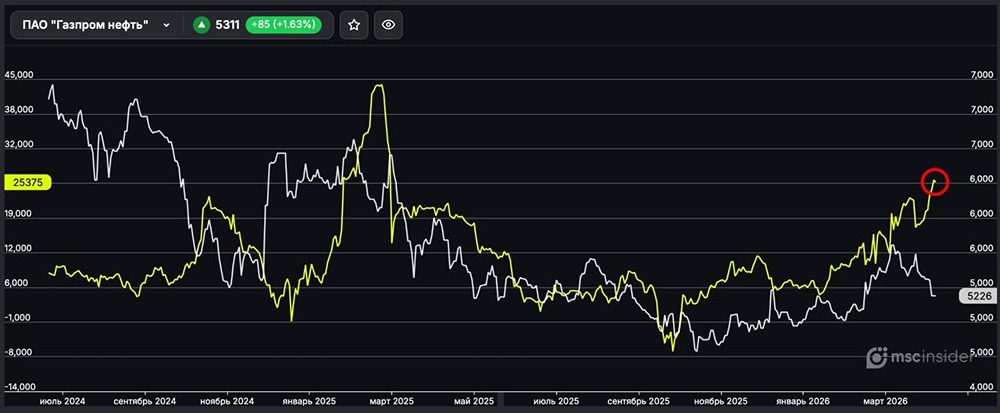Click the current price 5311

click(x=227, y=25)
